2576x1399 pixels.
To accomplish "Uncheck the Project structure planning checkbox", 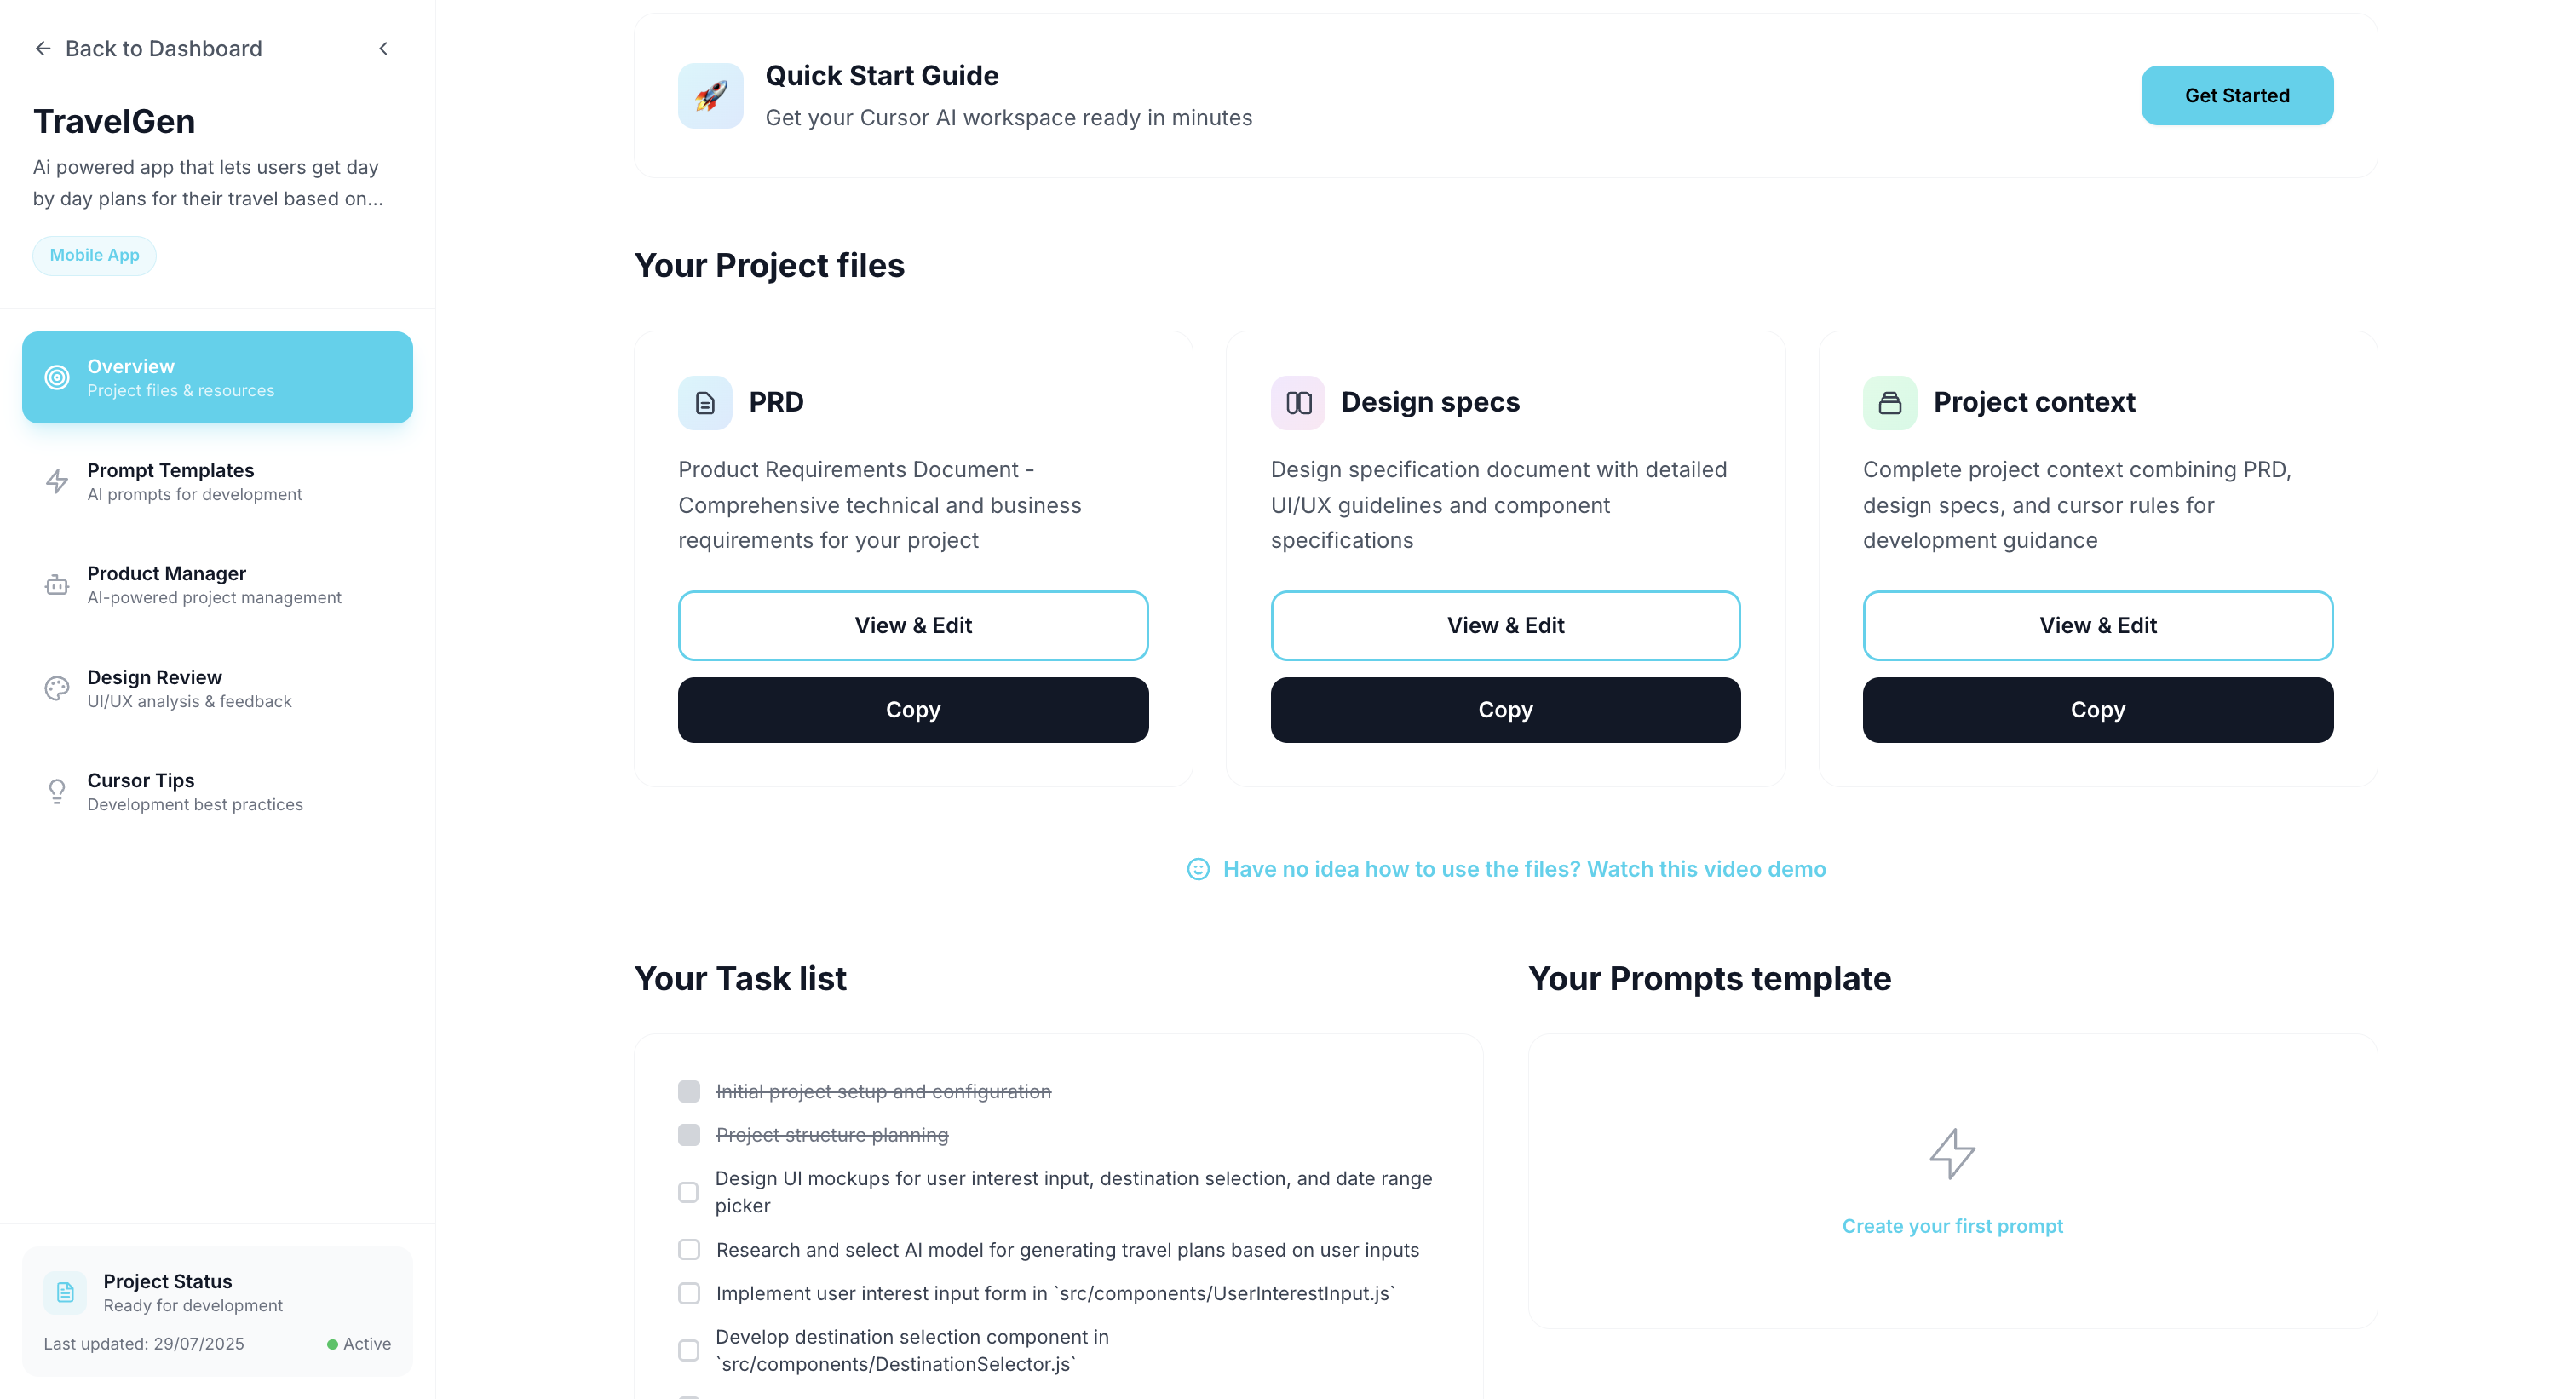I will click(x=689, y=1135).
